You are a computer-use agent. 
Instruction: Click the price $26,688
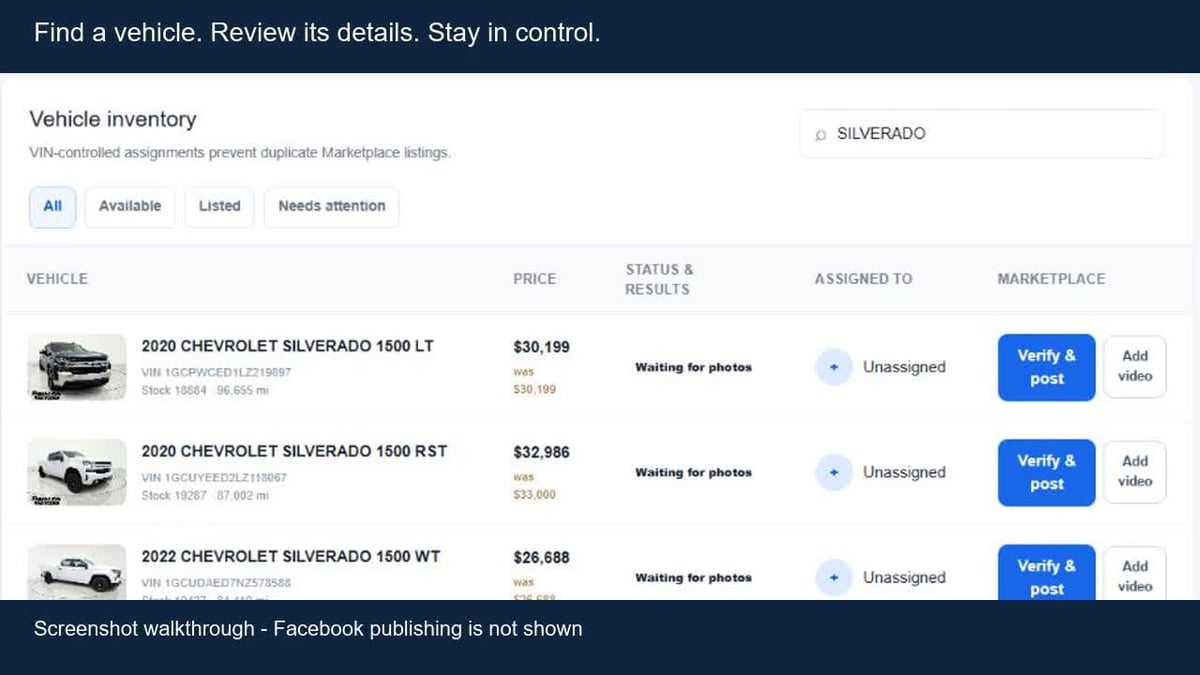[x=541, y=557]
